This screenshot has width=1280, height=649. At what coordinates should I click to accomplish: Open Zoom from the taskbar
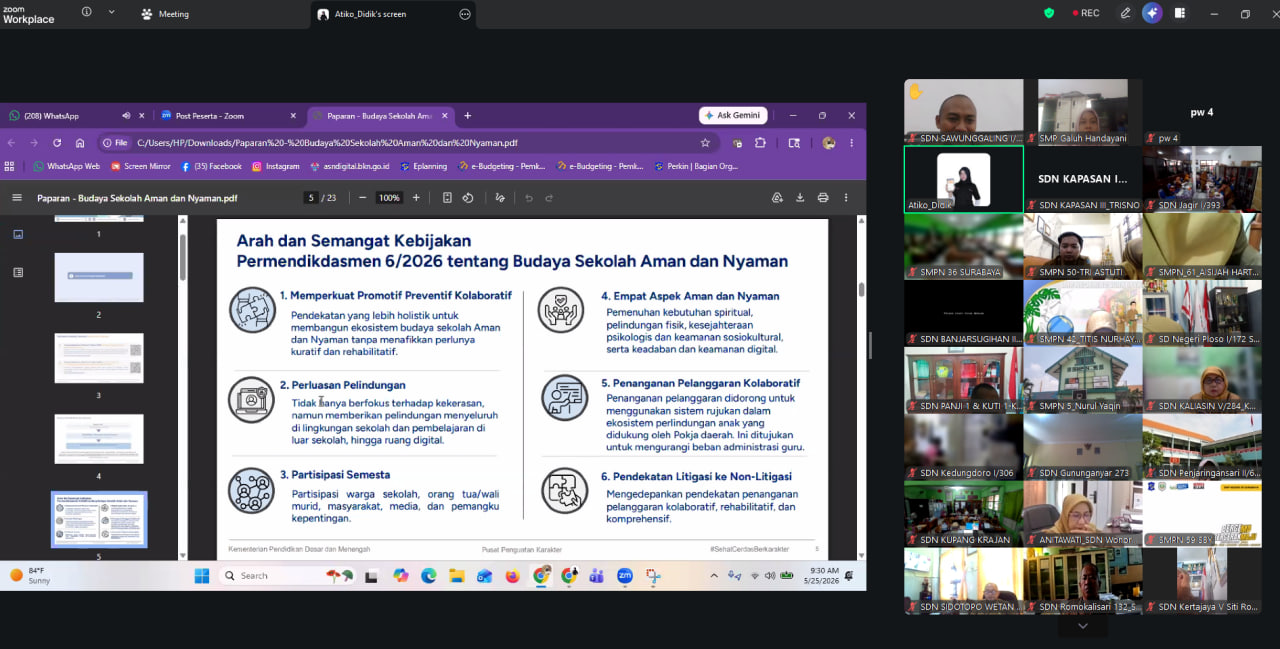pyautogui.click(x=625, y=575)
